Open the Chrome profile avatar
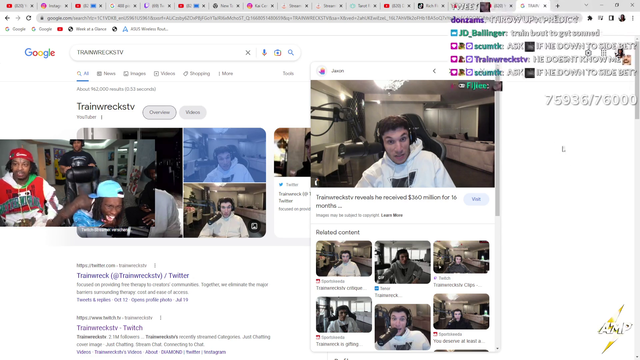Image resolution: width=640 pixels, height=360 pixels. click(x=622, y=18)
